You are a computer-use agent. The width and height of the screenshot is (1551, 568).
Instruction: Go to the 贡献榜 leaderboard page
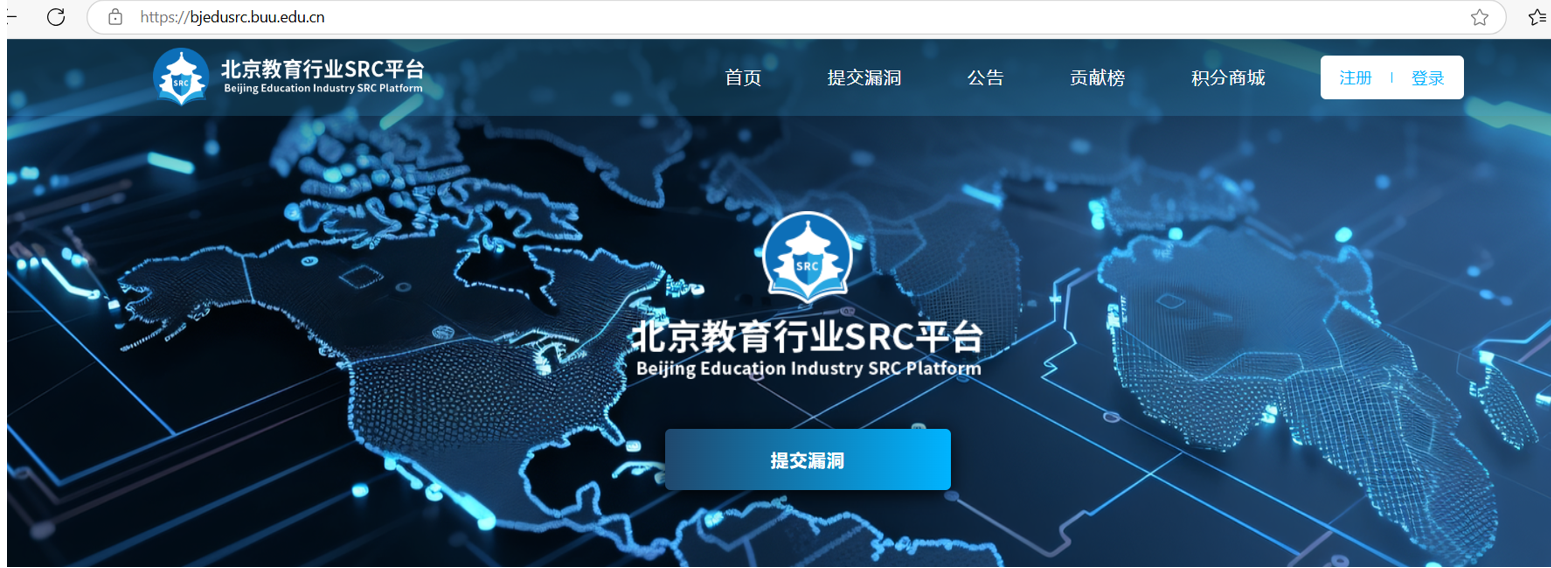(1097, 78)
